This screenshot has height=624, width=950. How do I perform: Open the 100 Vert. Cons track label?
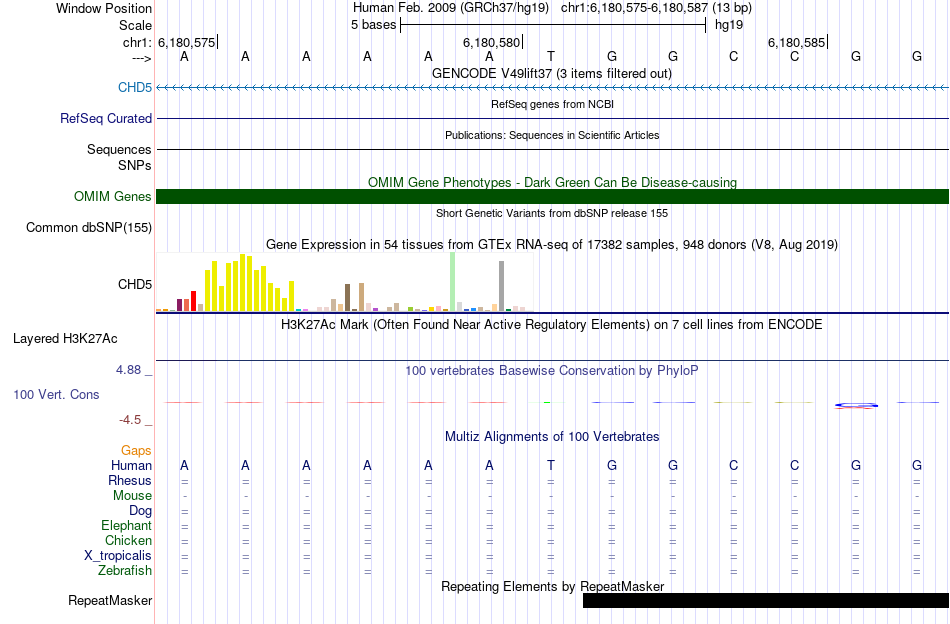coord(56,394)
